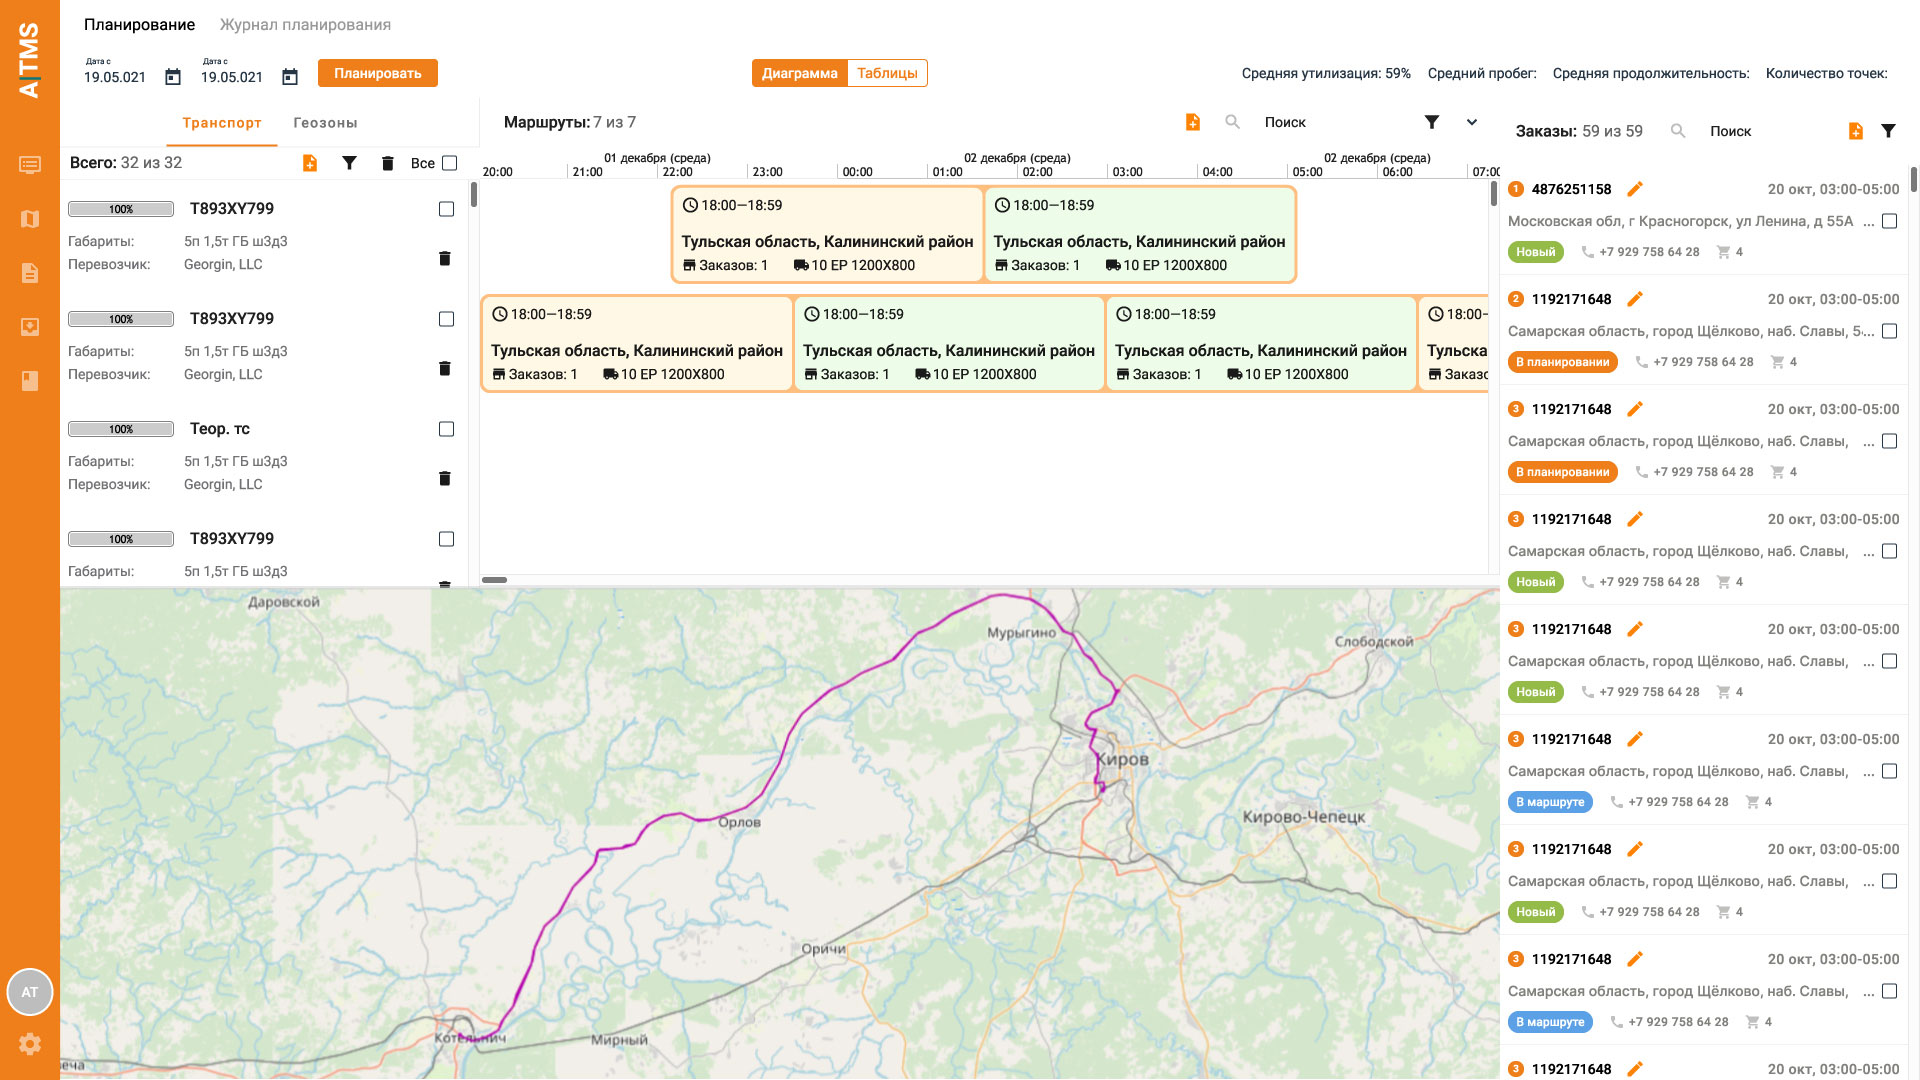This screenshot has height=1080, width=1920.
Task: Click add-file icon in routes header
Action: click(x=1192, y=122)
